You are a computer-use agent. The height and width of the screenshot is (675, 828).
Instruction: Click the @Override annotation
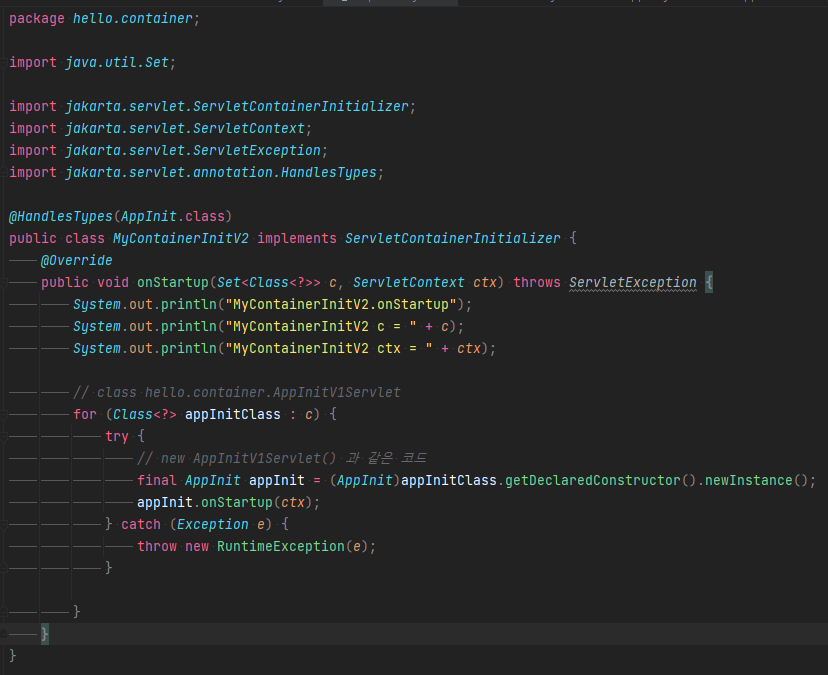click(77, 260)
